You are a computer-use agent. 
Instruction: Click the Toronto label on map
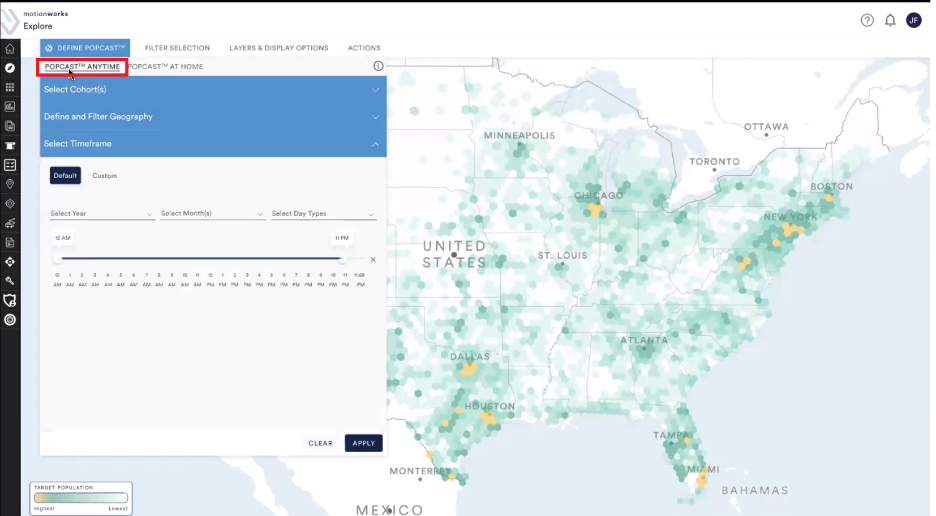(x=715, y=162)
